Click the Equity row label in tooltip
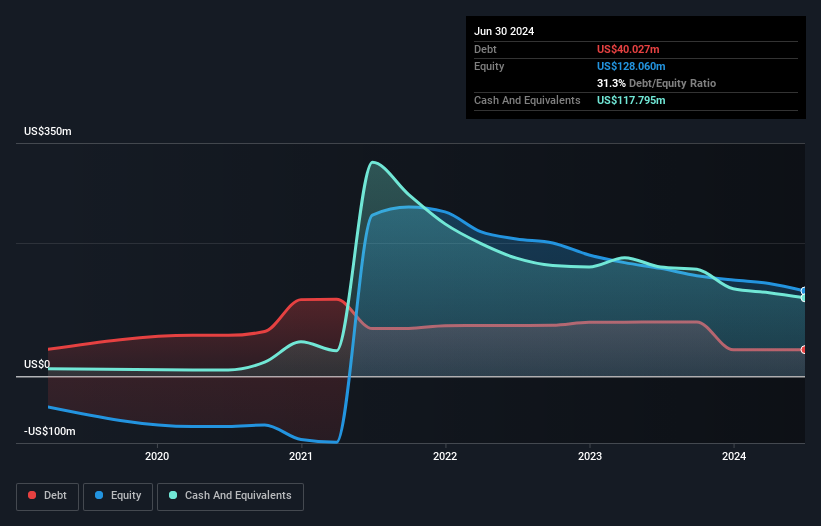821x526 pixels. click(x=489, y=66)
